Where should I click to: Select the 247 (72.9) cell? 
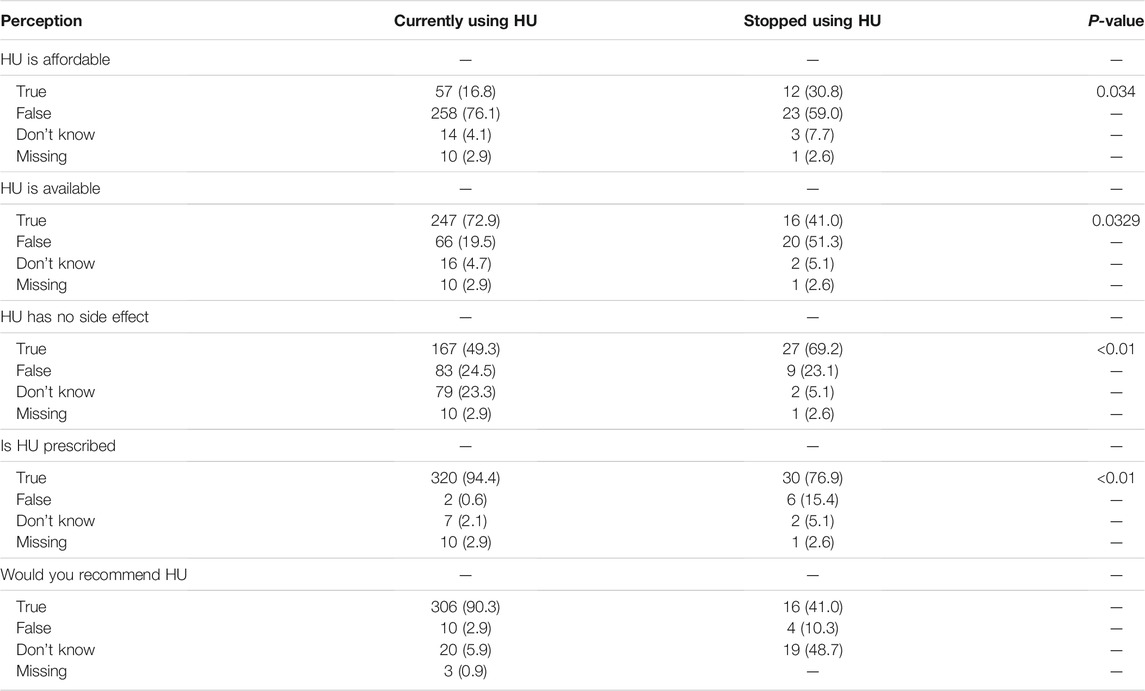click(x=465, y=221)
